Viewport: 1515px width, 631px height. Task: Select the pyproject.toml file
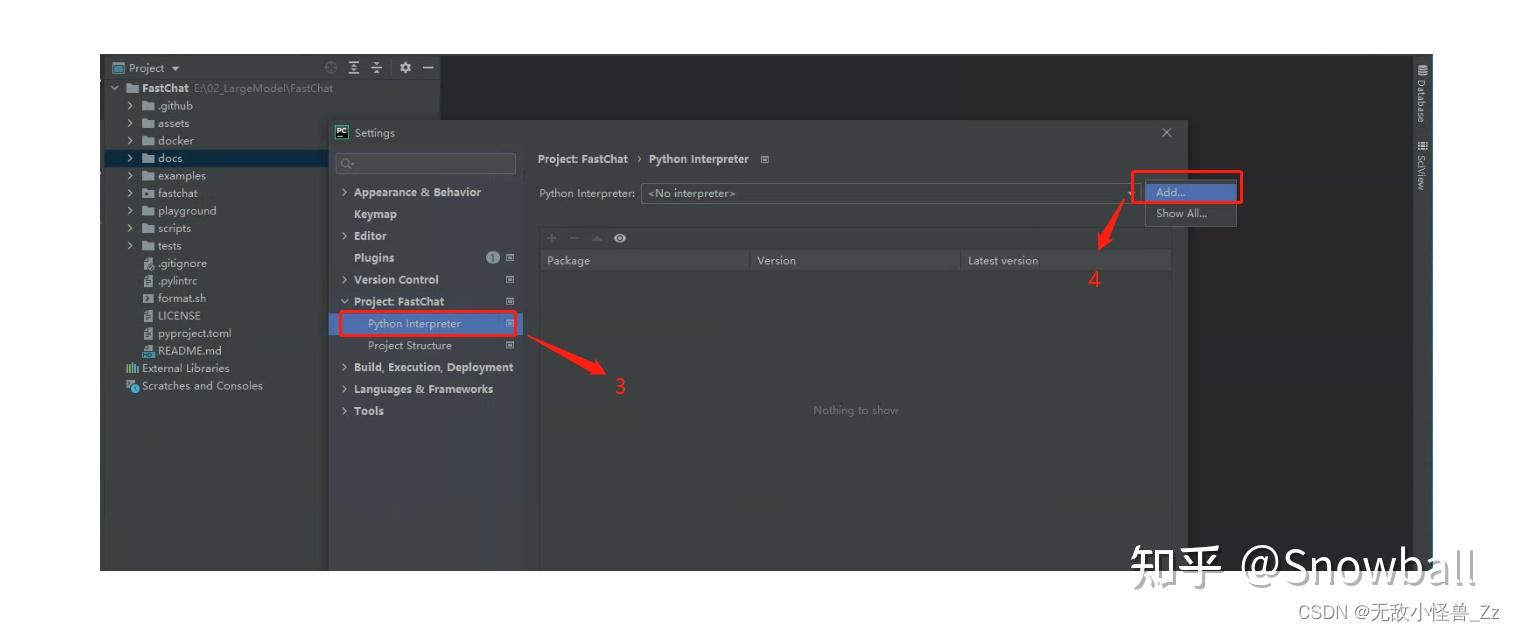pyautogui.click(x=194, y=333)
